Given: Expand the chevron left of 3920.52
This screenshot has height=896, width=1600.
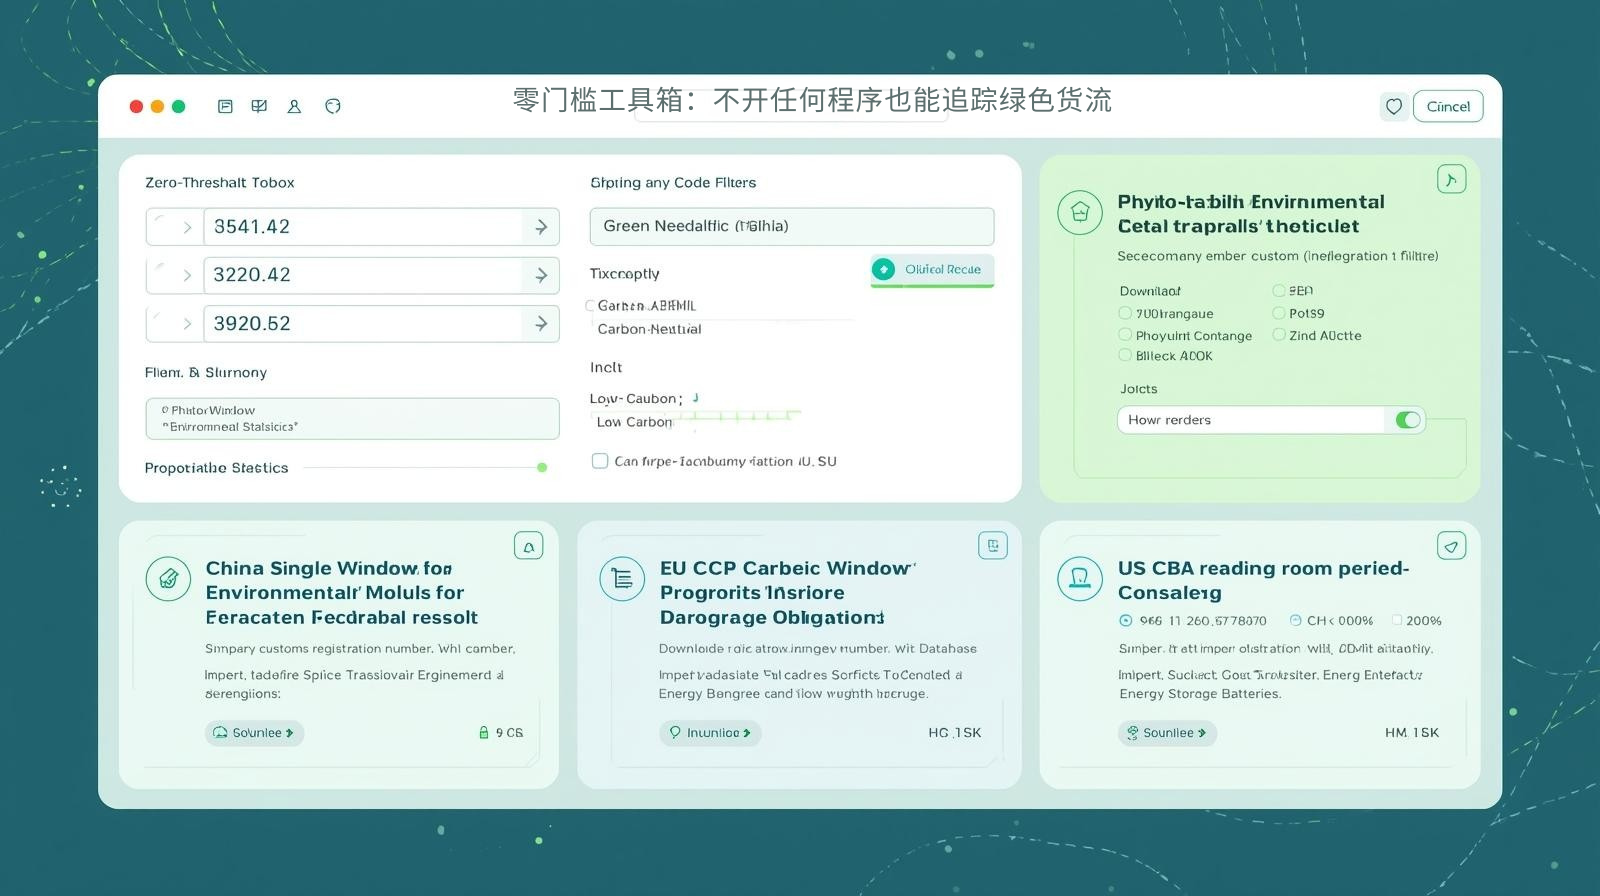Looking at the screenshot, I should (x=186, y=324).
